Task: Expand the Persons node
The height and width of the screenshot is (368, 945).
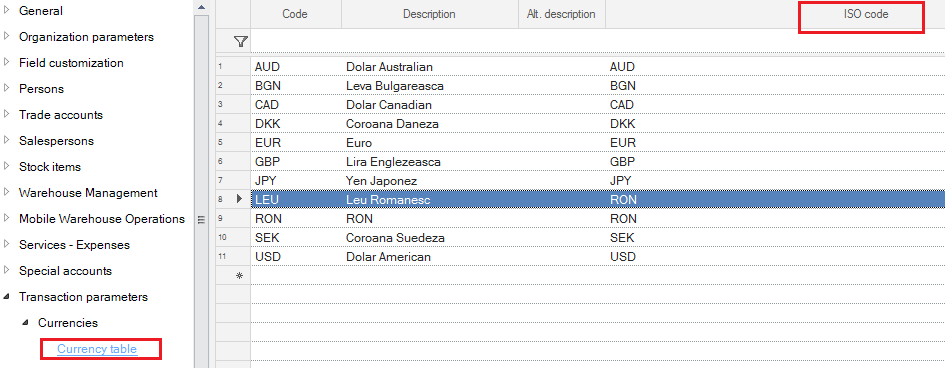Action: coord(7,89)
